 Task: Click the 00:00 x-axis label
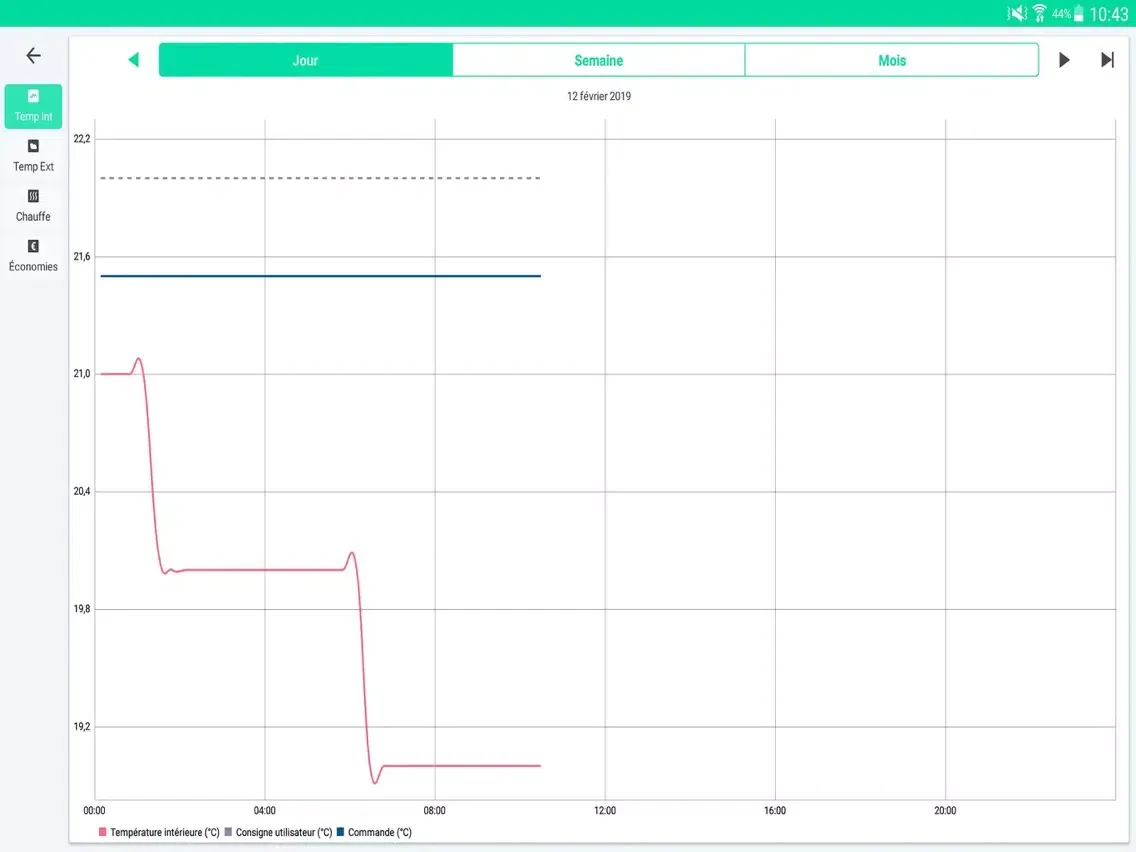[94, 811]
